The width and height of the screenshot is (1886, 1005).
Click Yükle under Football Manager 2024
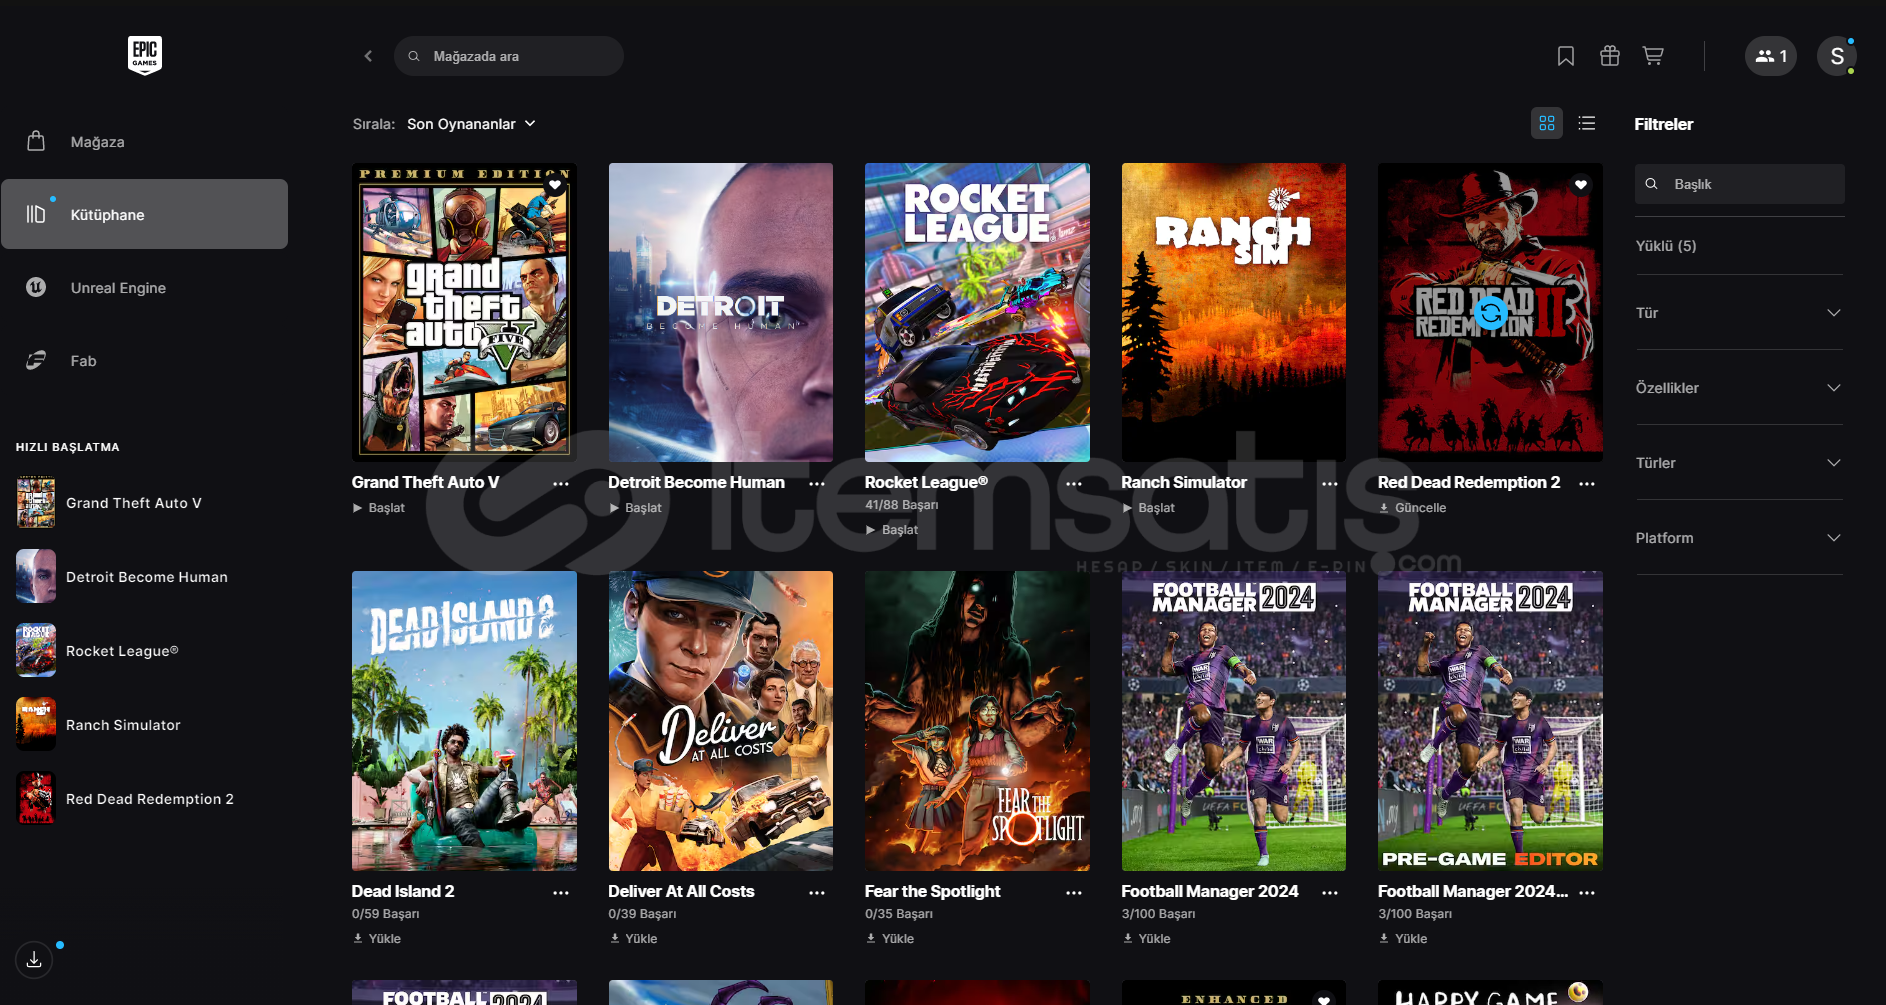(1147, 939)
